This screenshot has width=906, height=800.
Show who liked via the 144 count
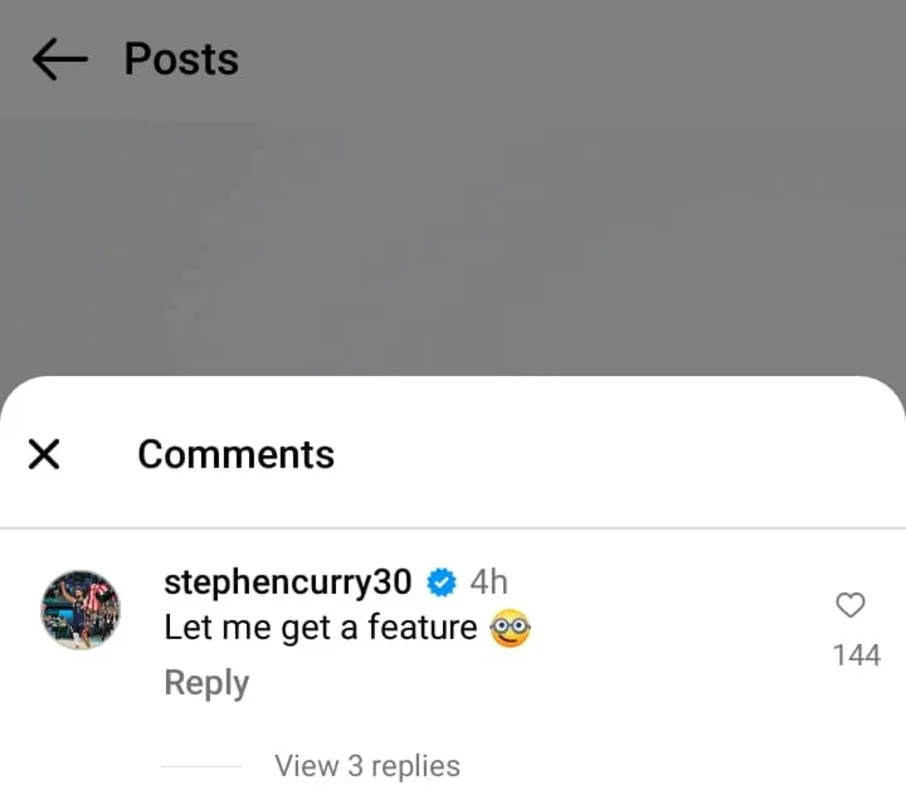tap(856, 655)
